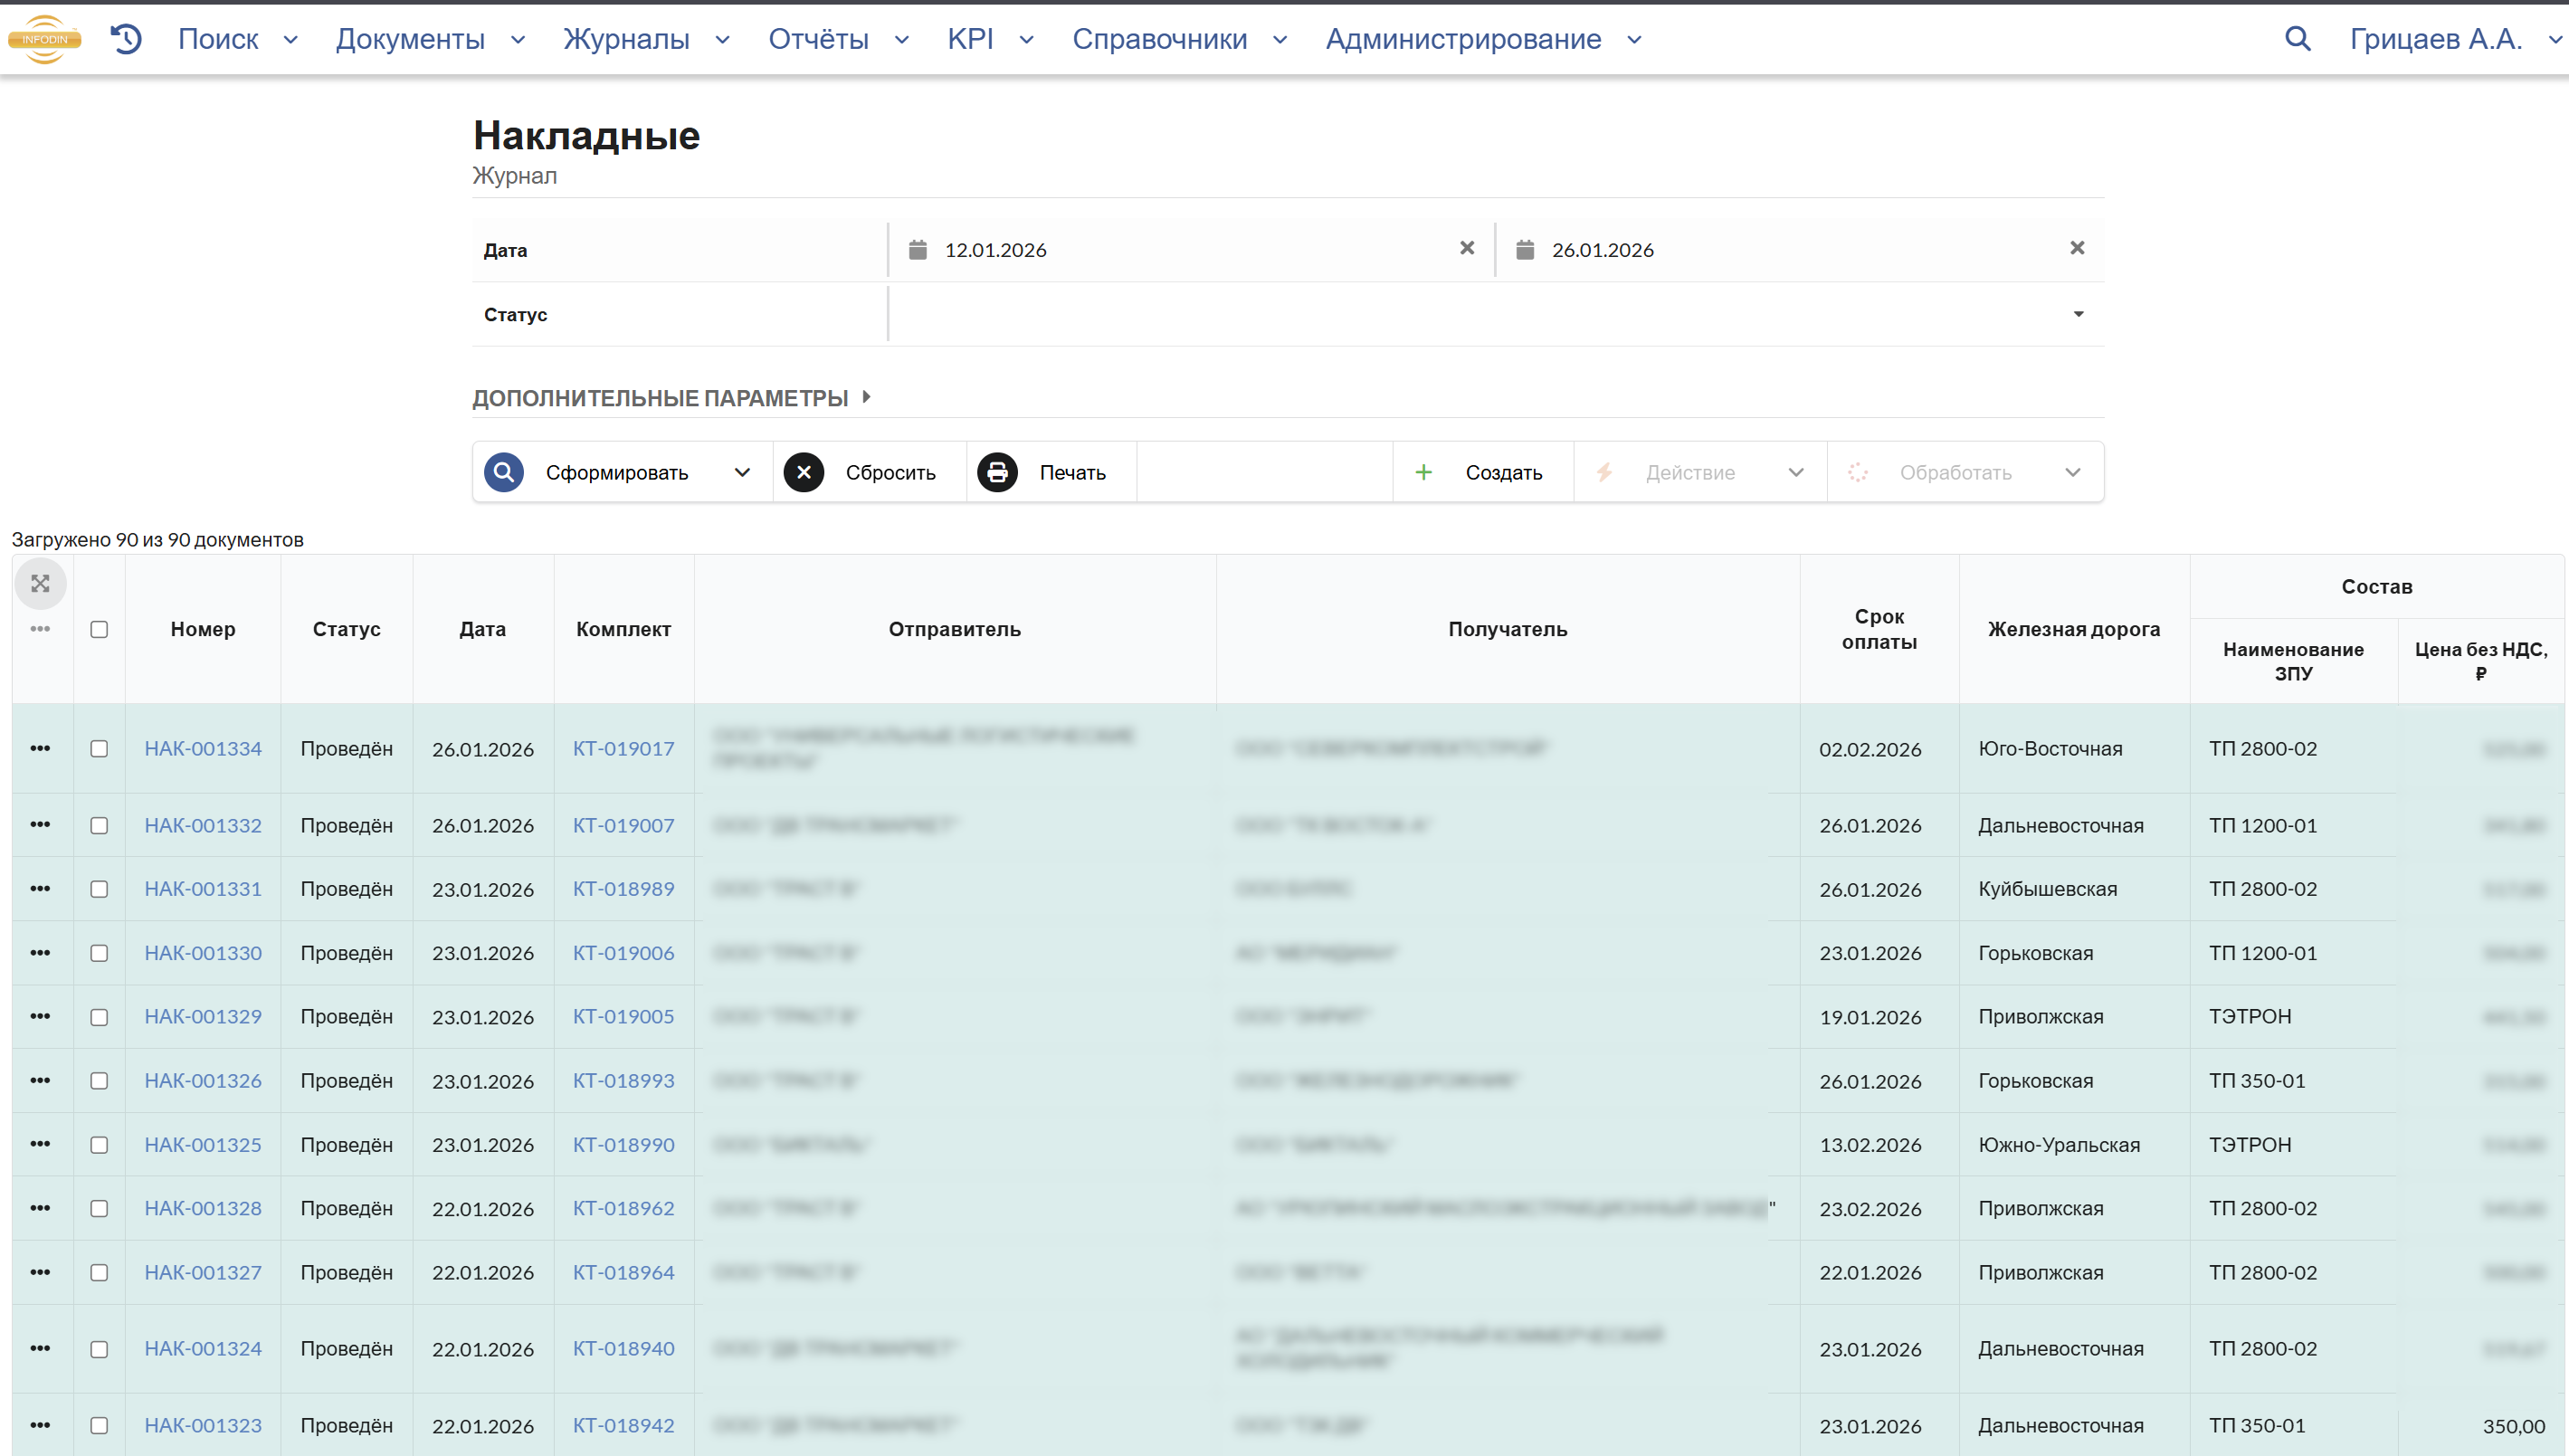2569x1456 pixels.
Task: Select the checkbox for НАК-001332
Action: [x=99, y=825]
